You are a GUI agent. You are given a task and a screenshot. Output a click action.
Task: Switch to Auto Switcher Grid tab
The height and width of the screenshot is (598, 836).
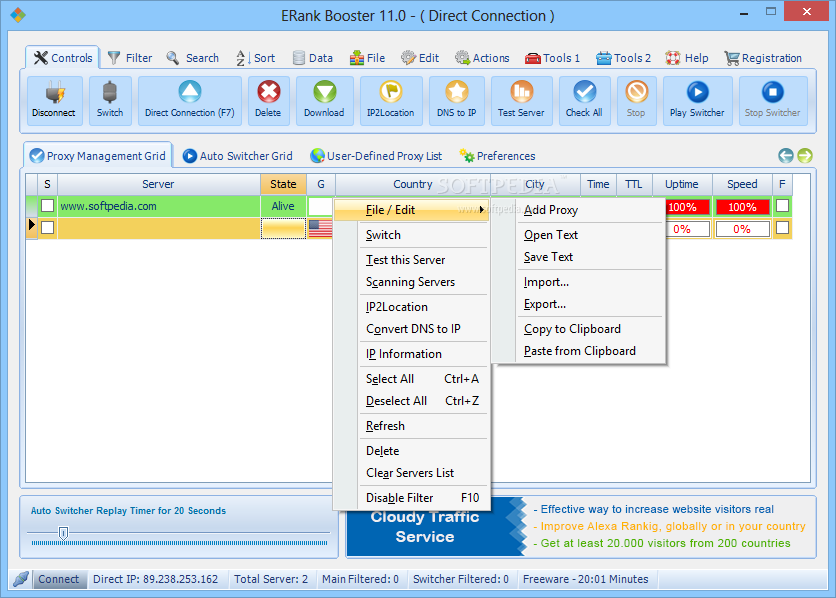pyautogui.click(x=238, y=156)
